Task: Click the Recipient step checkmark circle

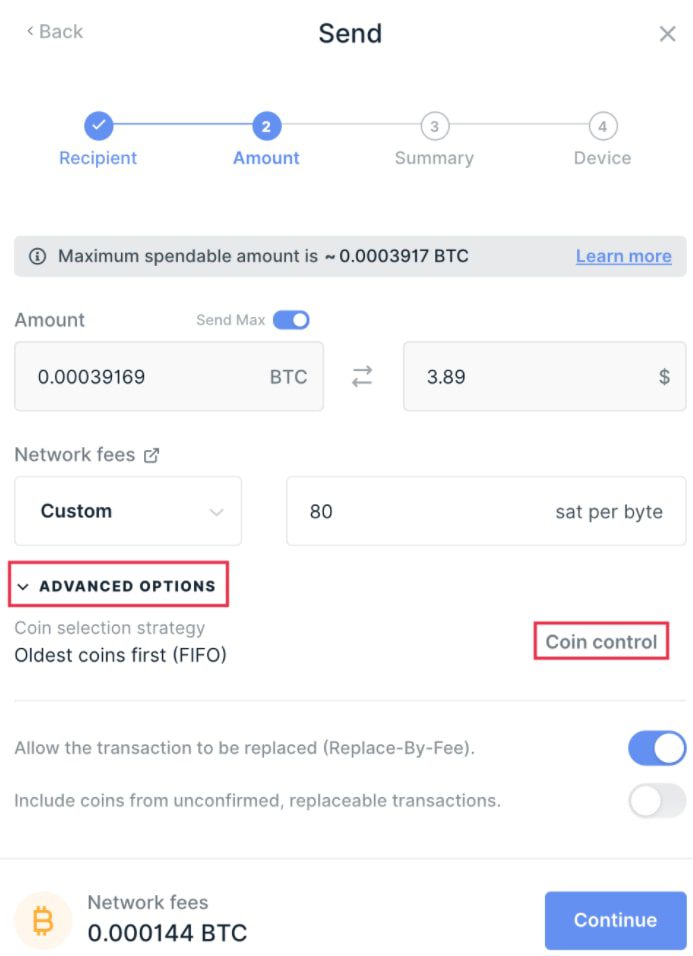Action: coord(99,126)
